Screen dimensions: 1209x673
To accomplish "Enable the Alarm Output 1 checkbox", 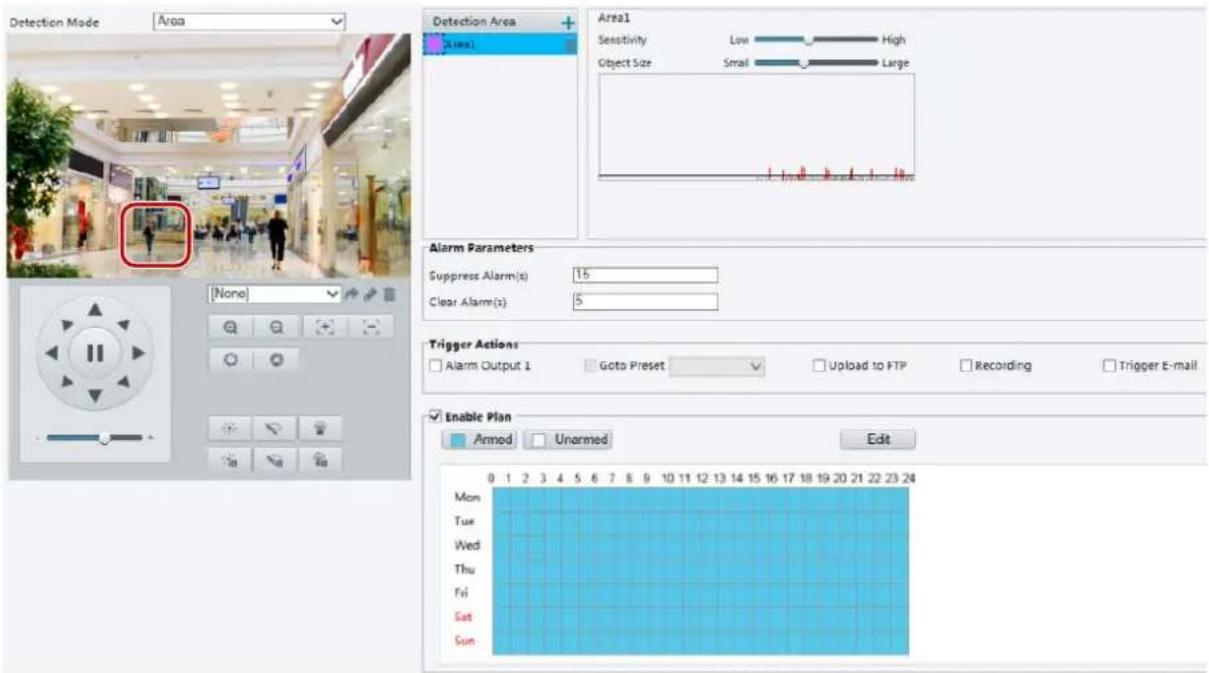I will (435, 366).
